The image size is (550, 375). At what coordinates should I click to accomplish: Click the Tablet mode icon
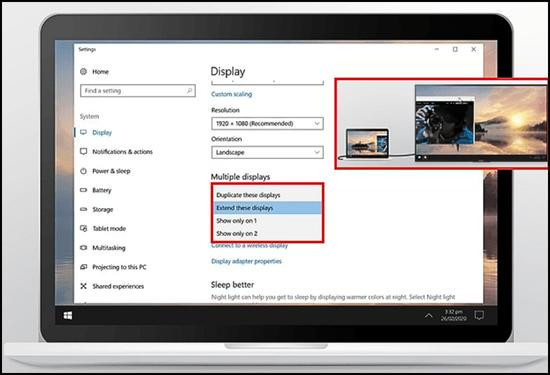83,228
